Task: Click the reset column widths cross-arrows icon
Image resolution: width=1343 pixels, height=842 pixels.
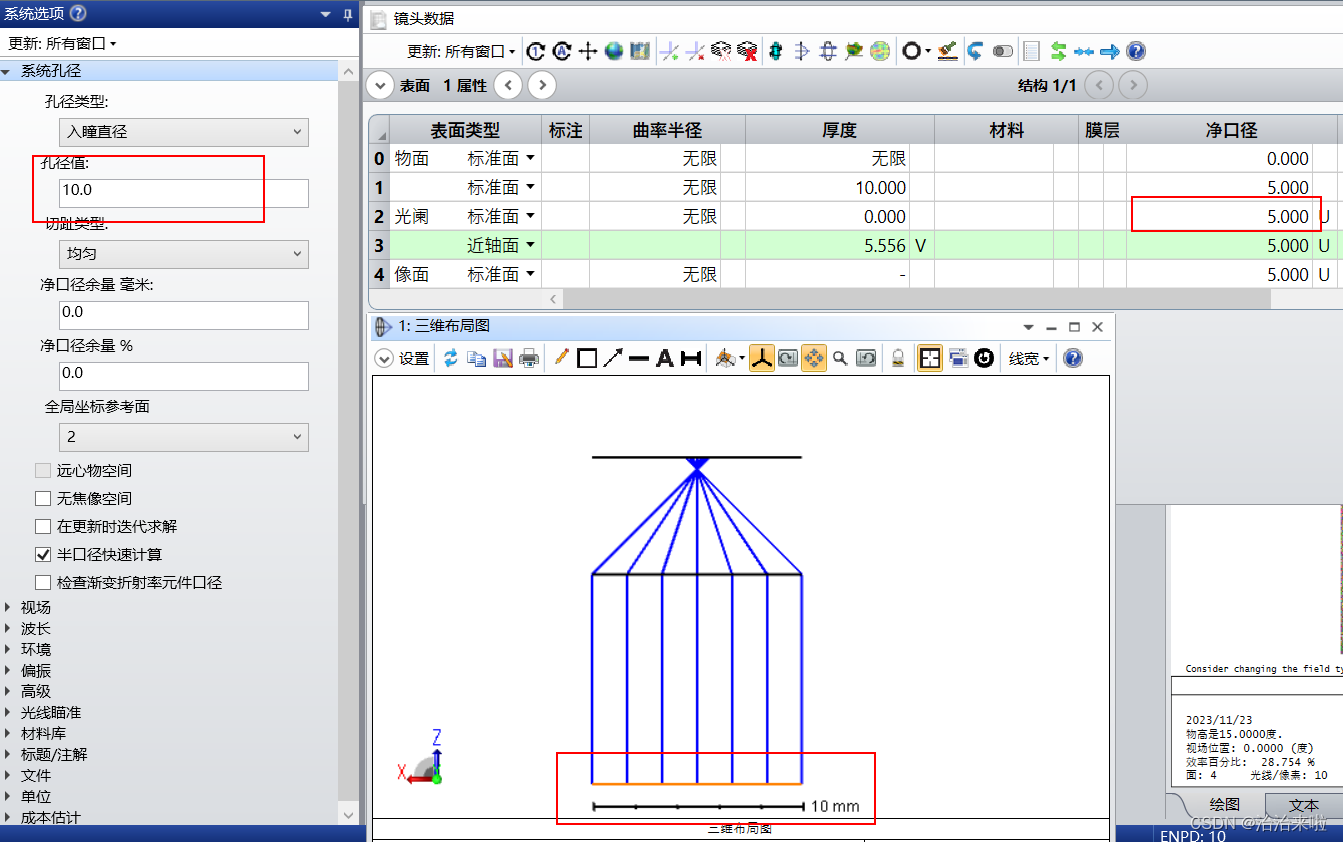Action: click(588, 51)
